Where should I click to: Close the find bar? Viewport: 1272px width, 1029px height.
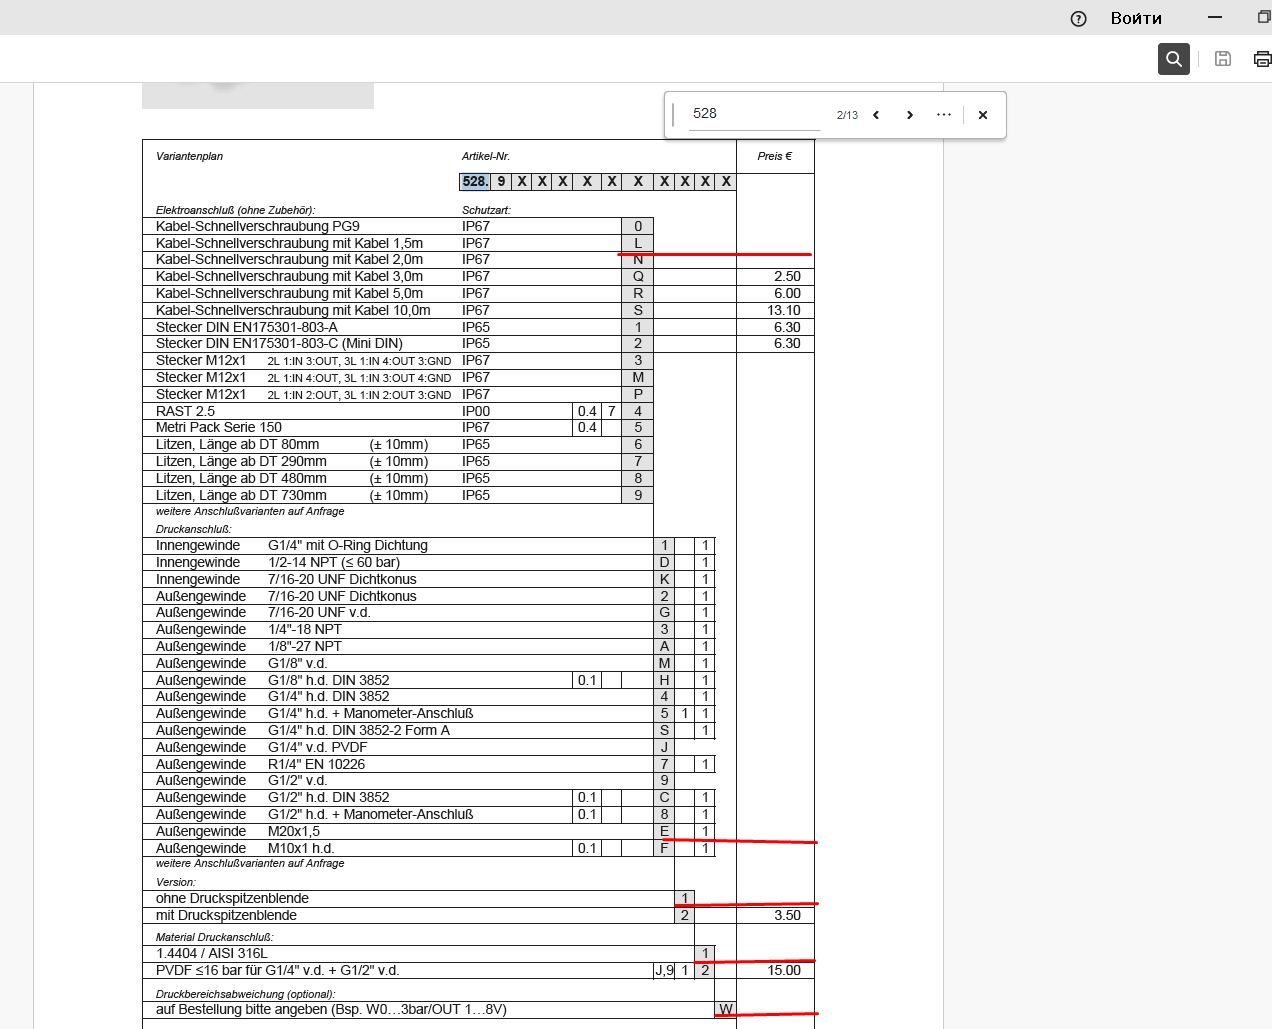983,115
